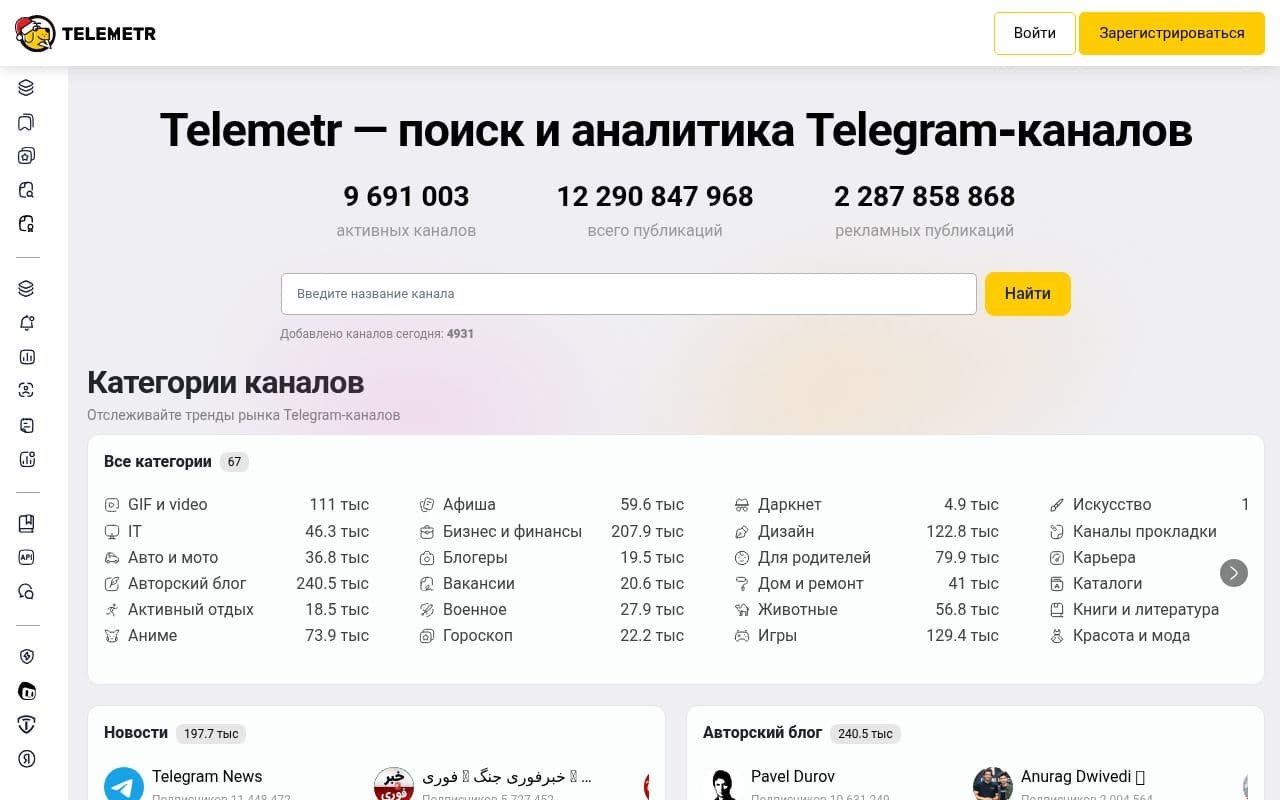Open the IT category from the list
1280x800 pixels.
pyautogui.click(x=135, y=531)
